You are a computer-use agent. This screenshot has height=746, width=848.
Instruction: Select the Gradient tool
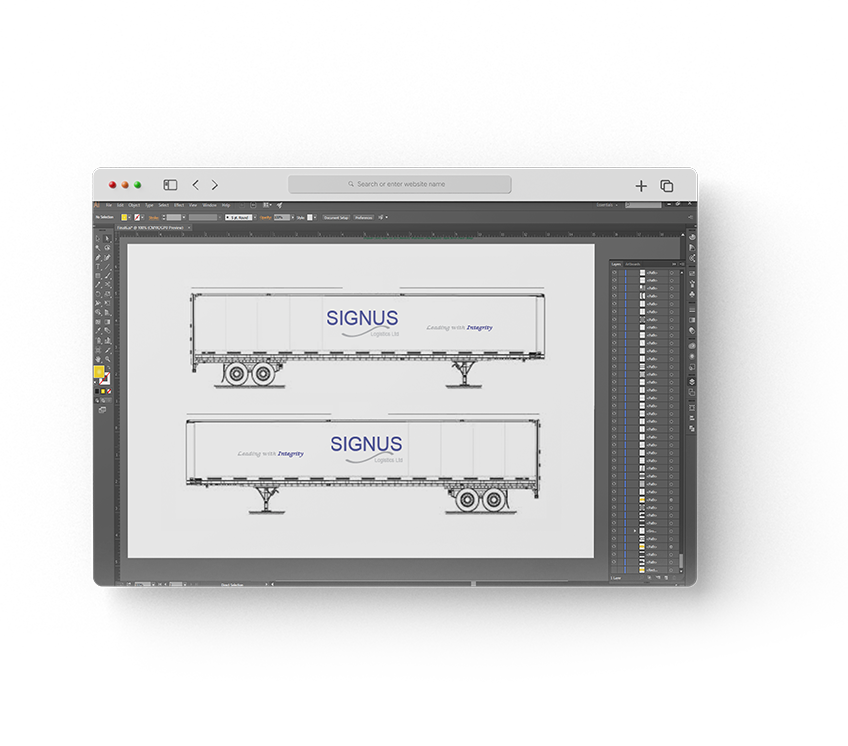tap(108, 322)
